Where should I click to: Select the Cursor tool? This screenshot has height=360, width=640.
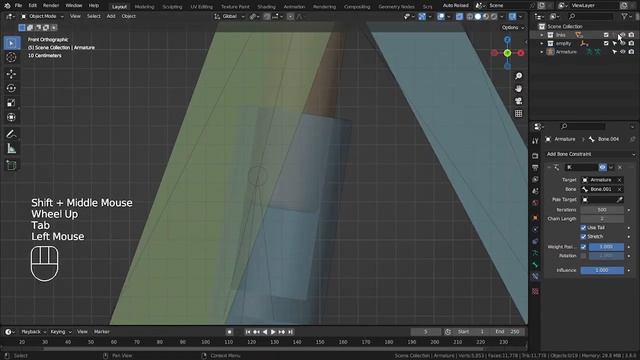point(11,57)
